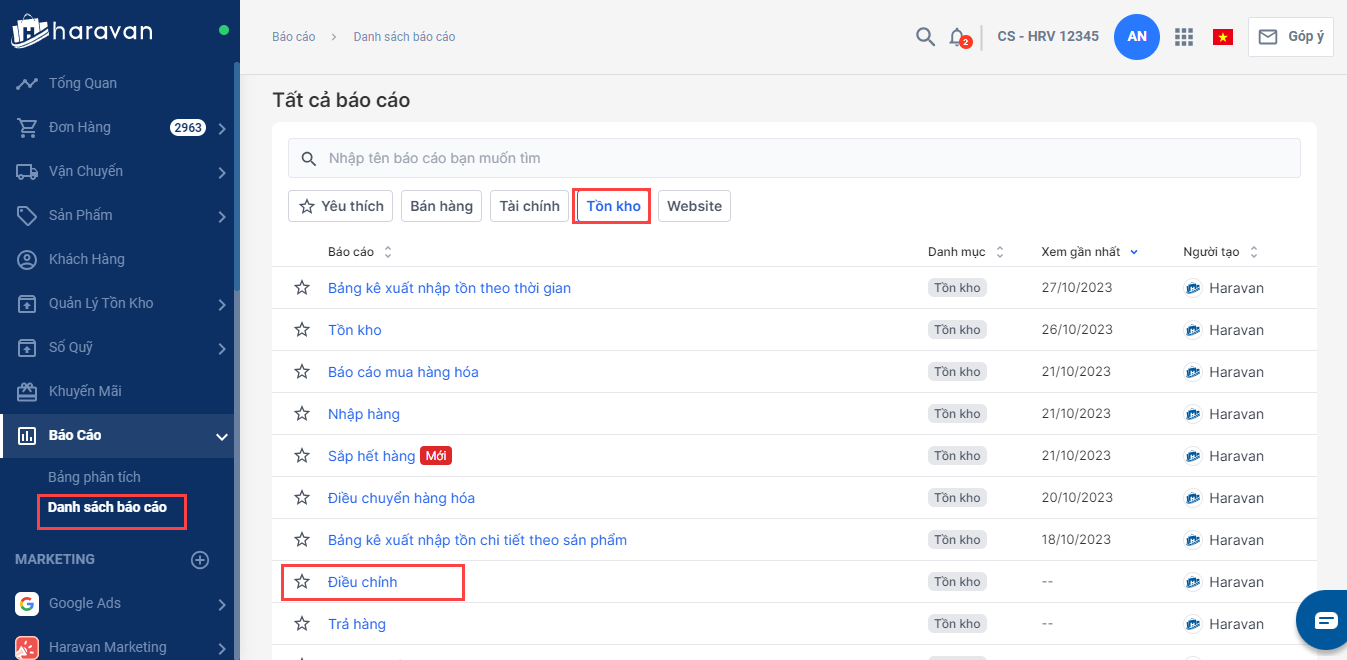The image size is (1347, 660).
Task: Open the search magnifier in top bar
Action: point(925,37)
